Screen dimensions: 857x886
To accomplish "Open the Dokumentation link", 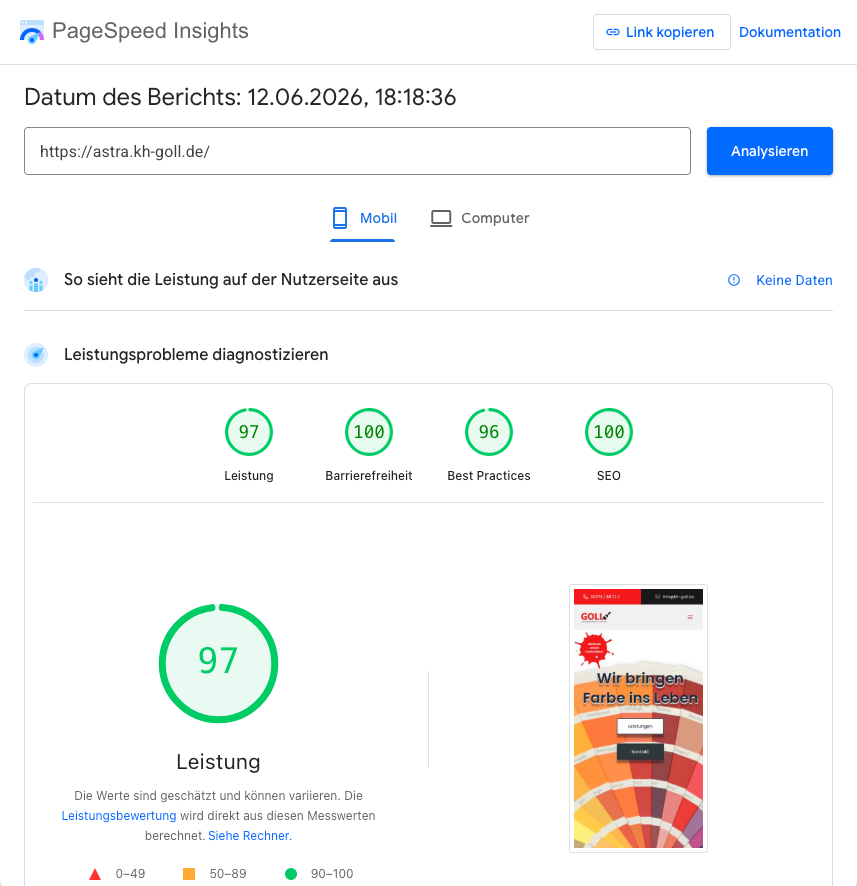I will (789, 32).
